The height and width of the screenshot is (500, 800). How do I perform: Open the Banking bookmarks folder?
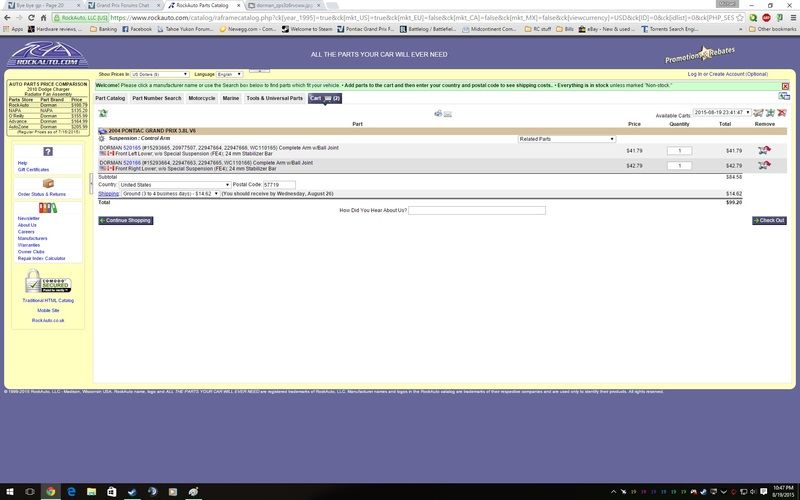click(x=104, y=29)
